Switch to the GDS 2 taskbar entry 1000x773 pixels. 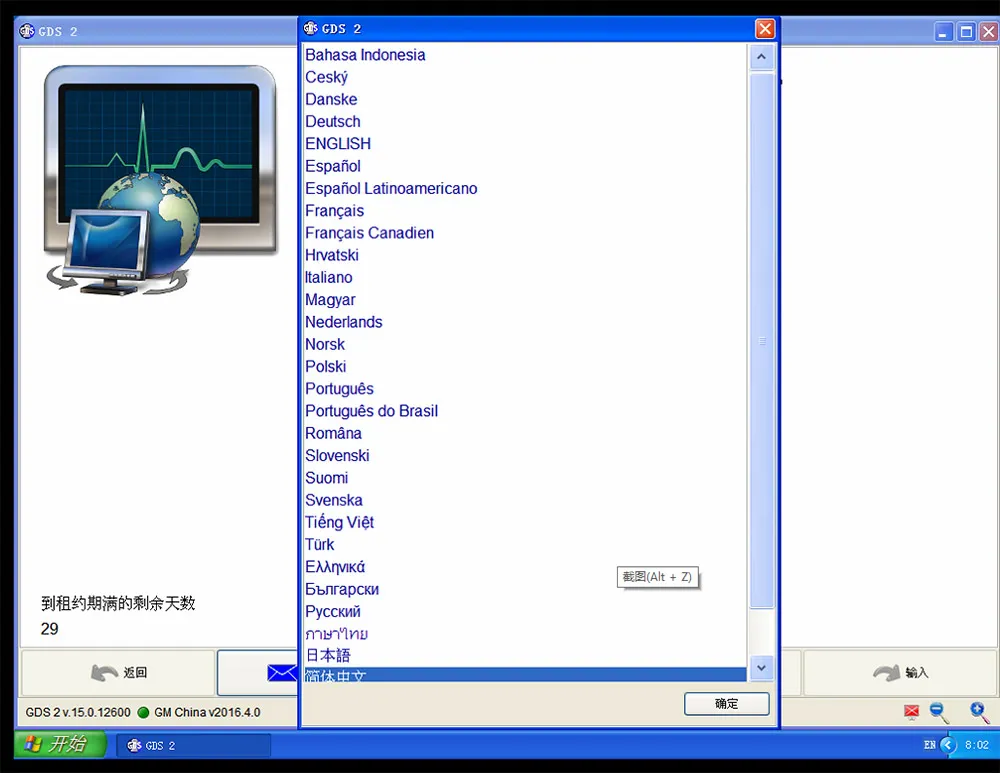pos(193,745)
